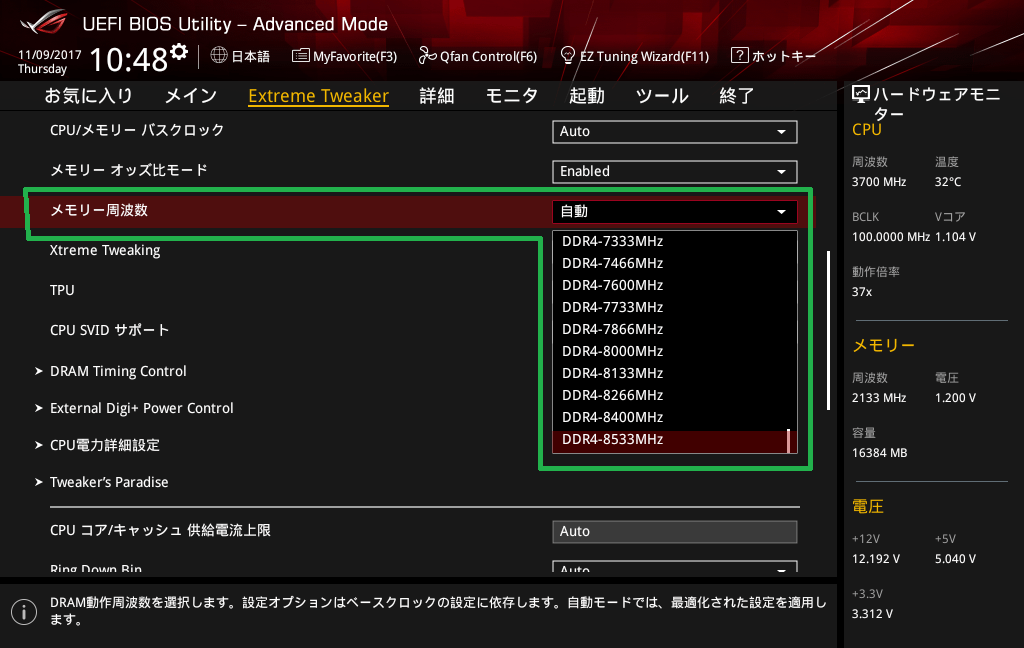Open the 終了 tab

tap(737, 96)
